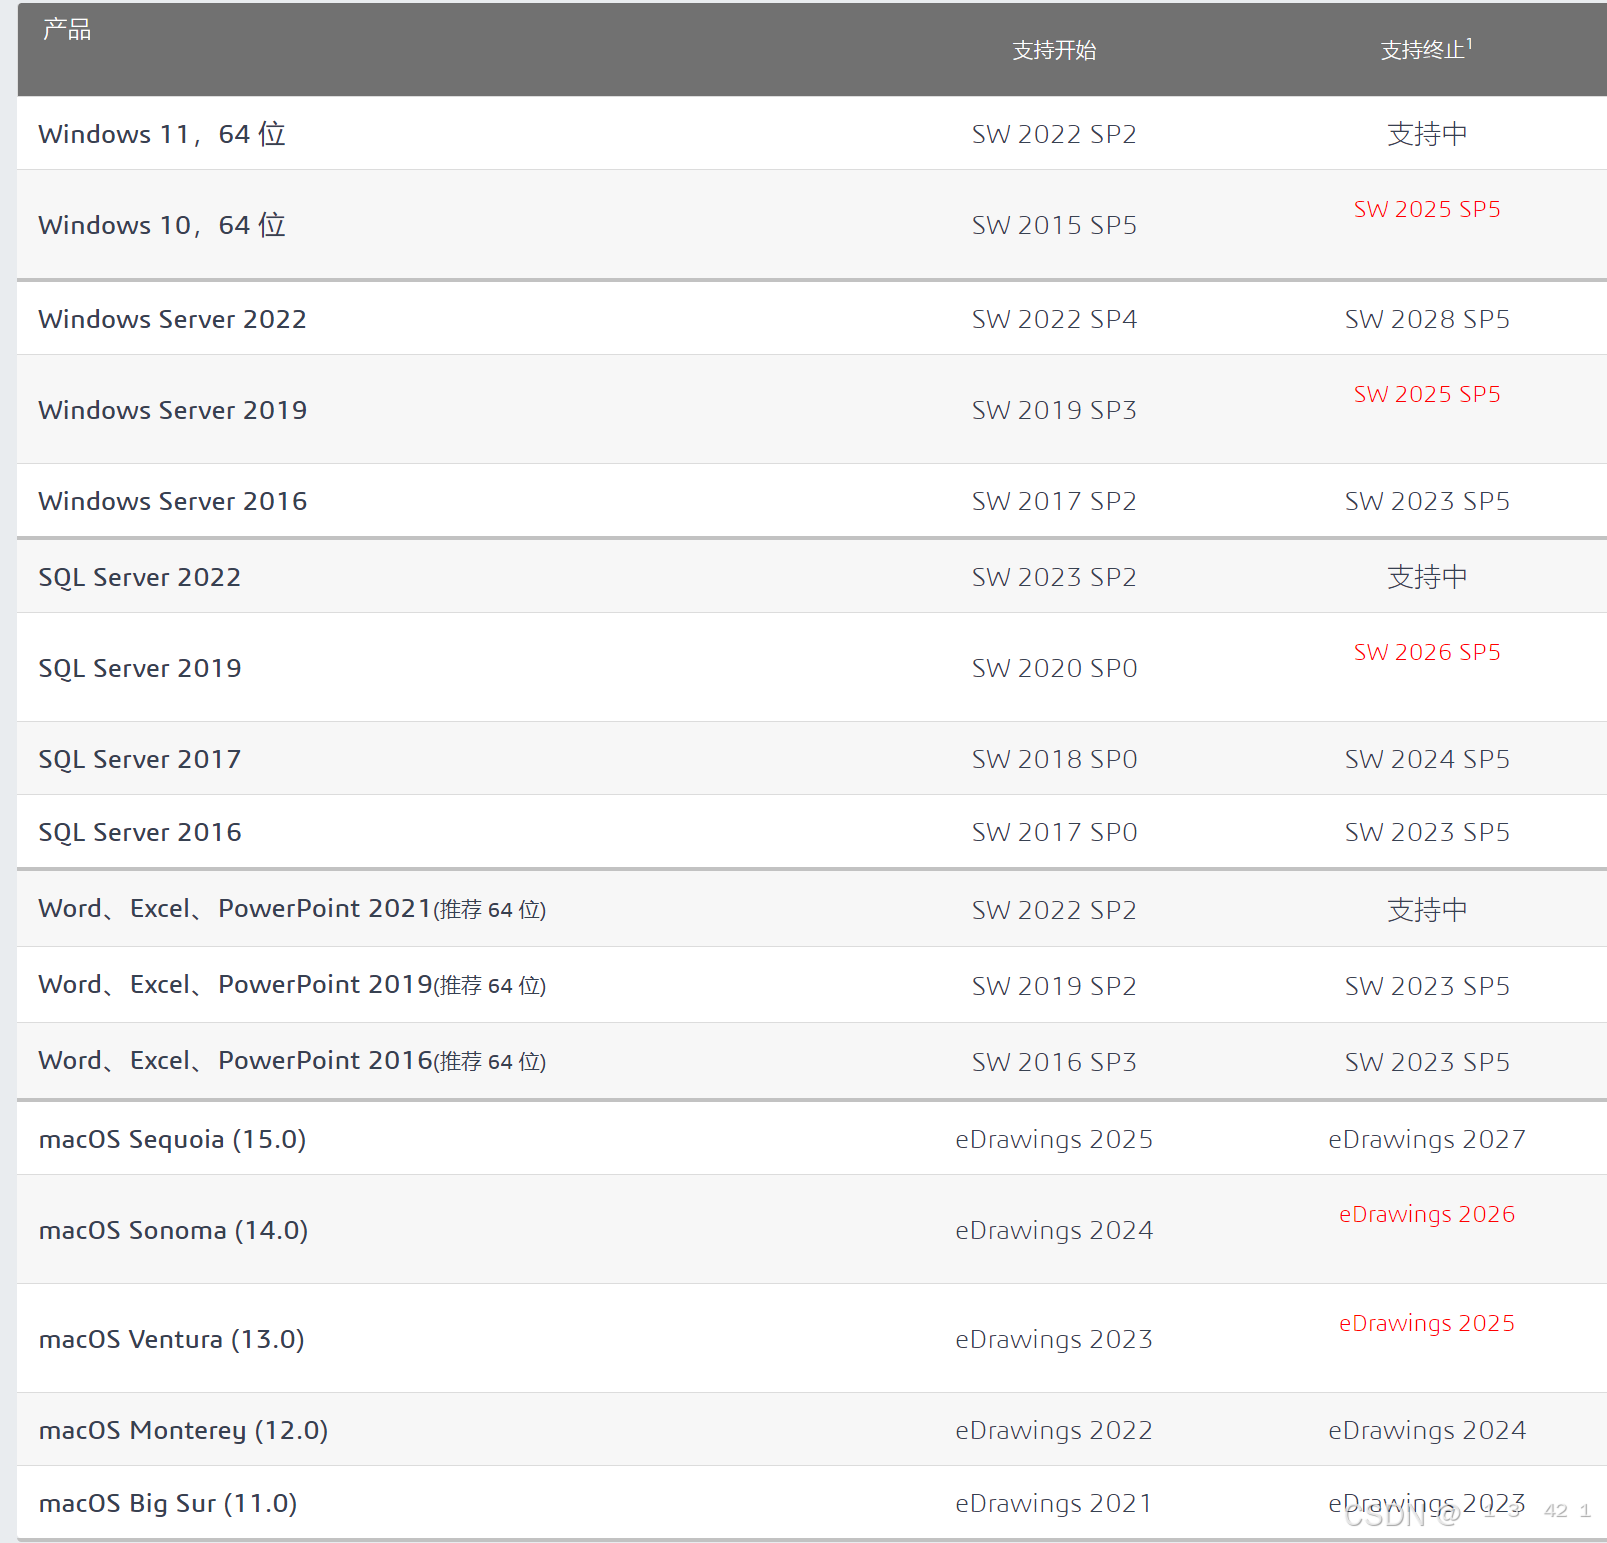1607x1543 pixels.
Task: Click SW 2022 SP2 in Office 2021 row
Action: [1054, 910]
